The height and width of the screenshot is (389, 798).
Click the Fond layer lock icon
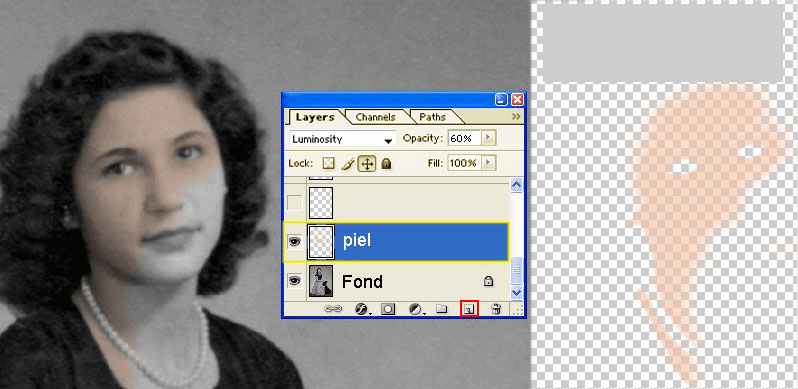(x=488, y=281)
